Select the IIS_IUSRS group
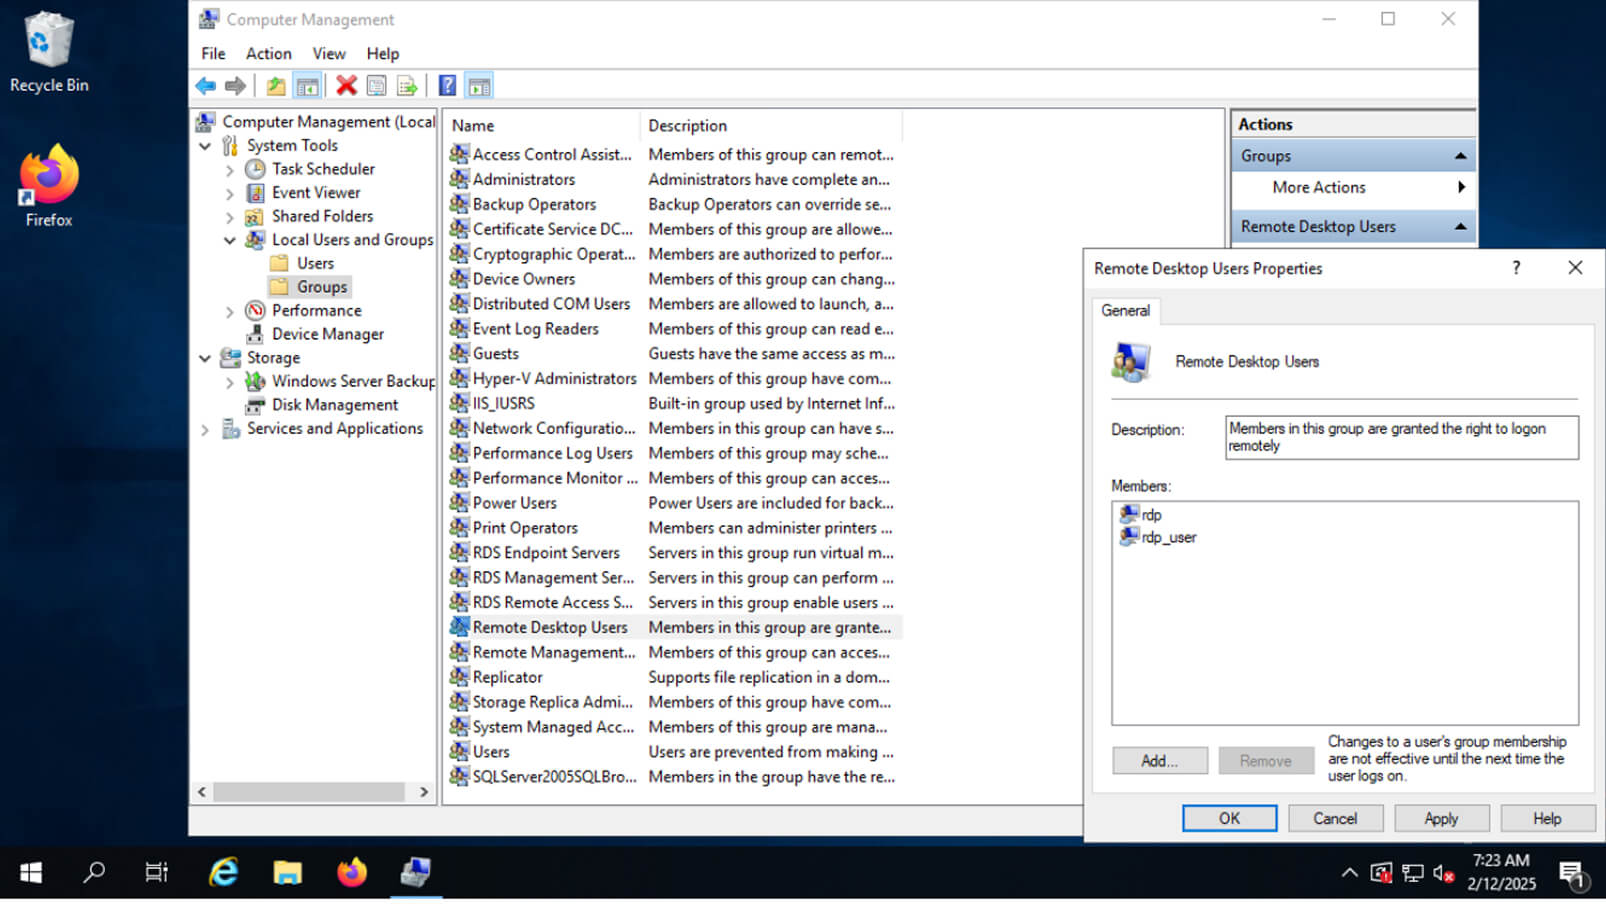The image size is (1606, 906). click(x=671, y=404)
